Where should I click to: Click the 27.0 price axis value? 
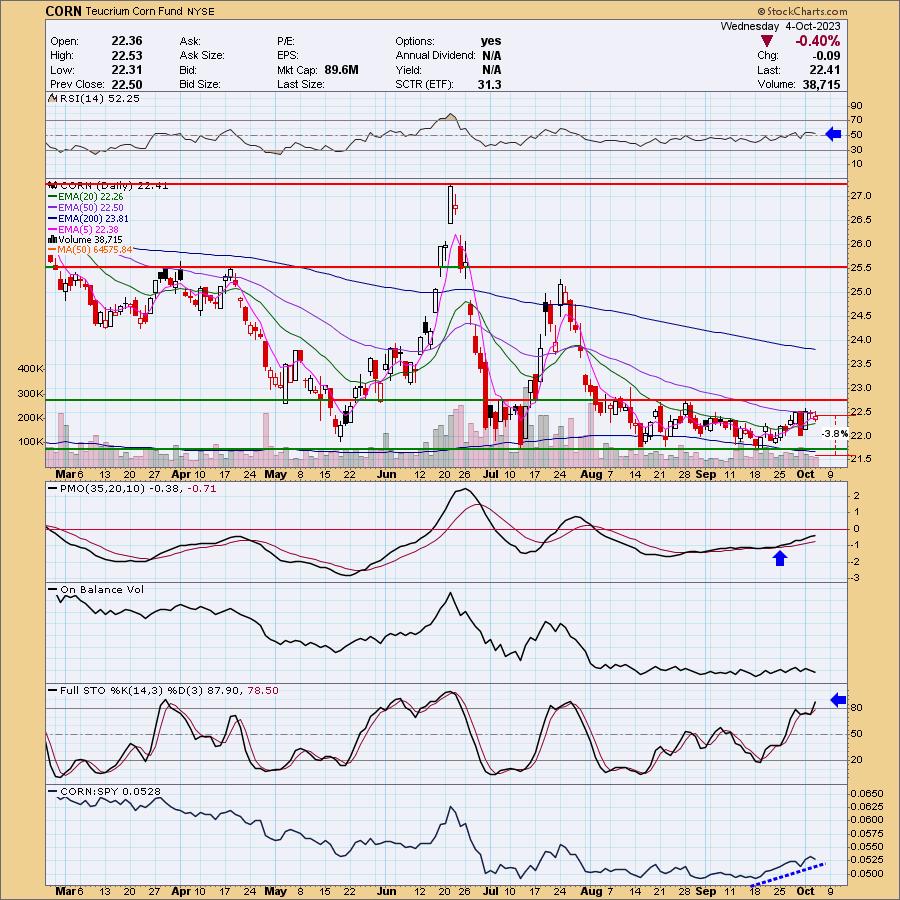[860, 196]
